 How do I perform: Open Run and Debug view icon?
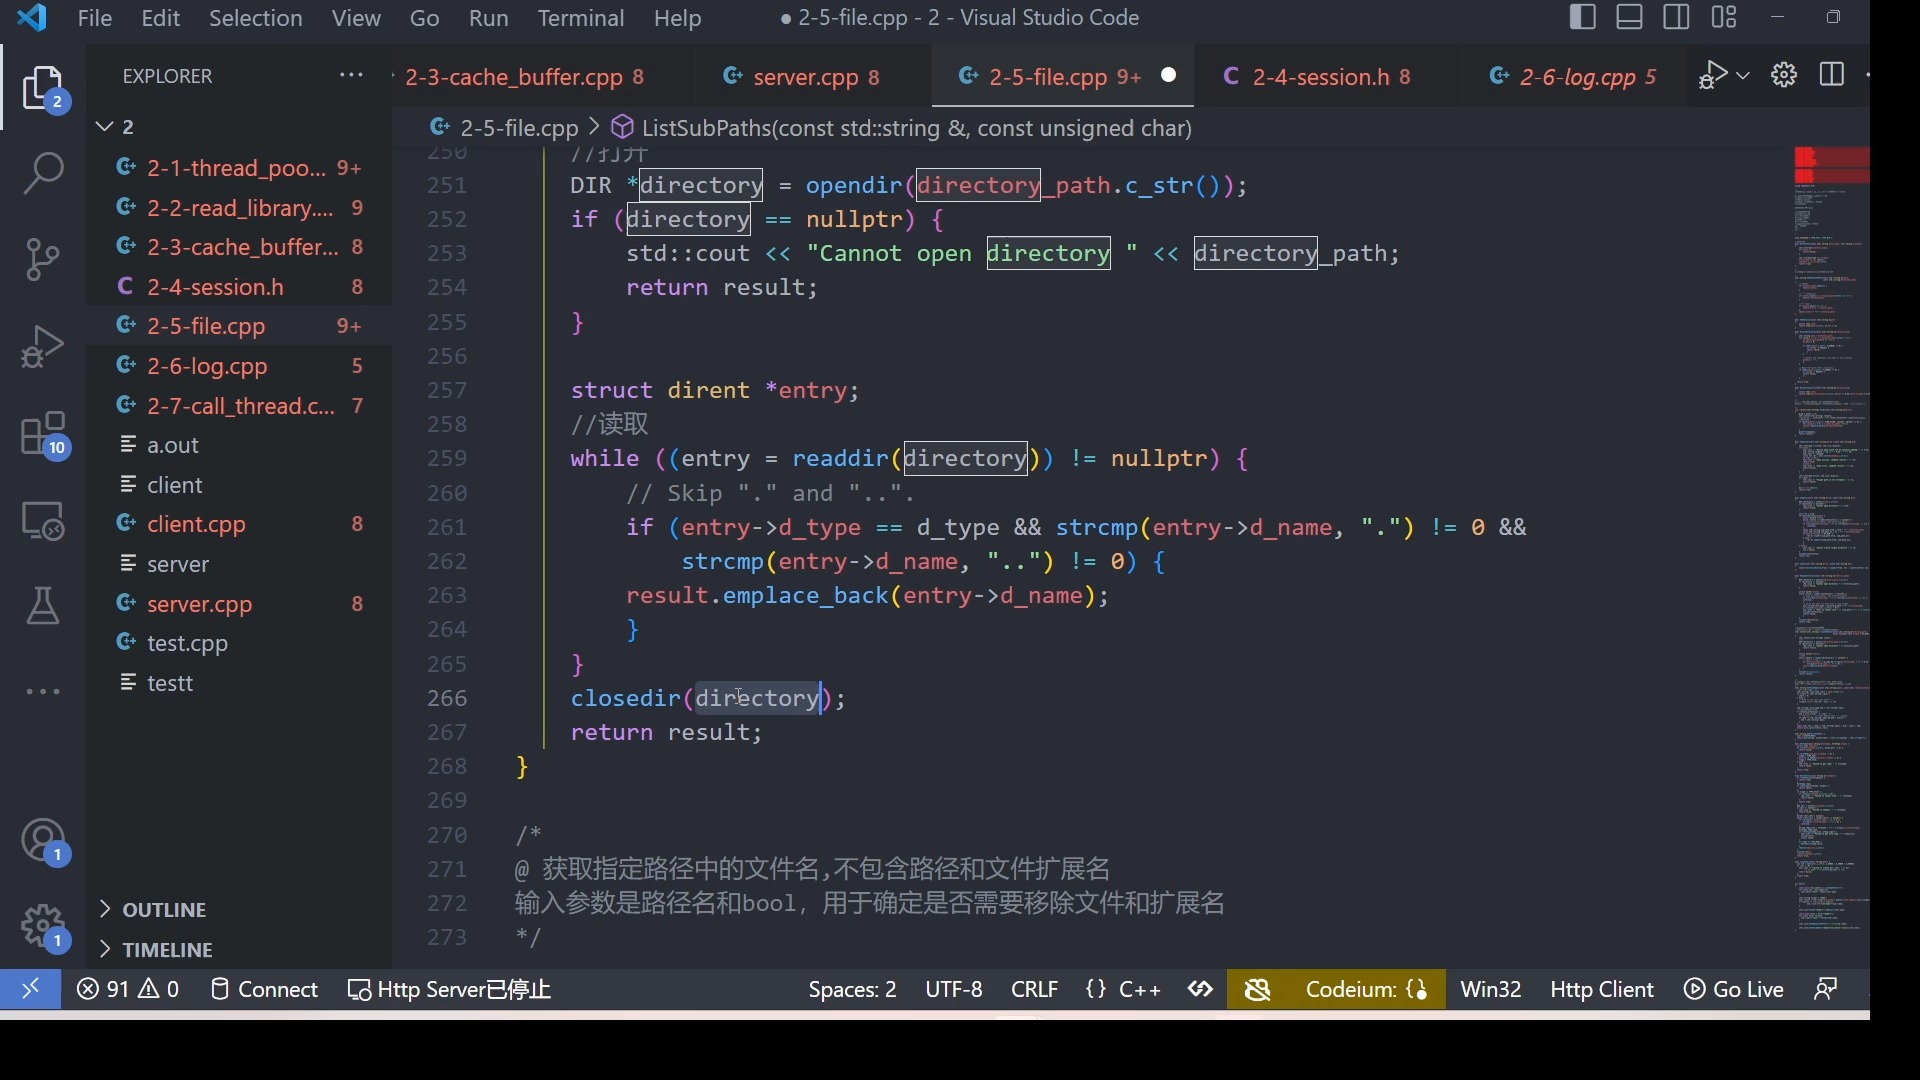(x=44, y=347)
